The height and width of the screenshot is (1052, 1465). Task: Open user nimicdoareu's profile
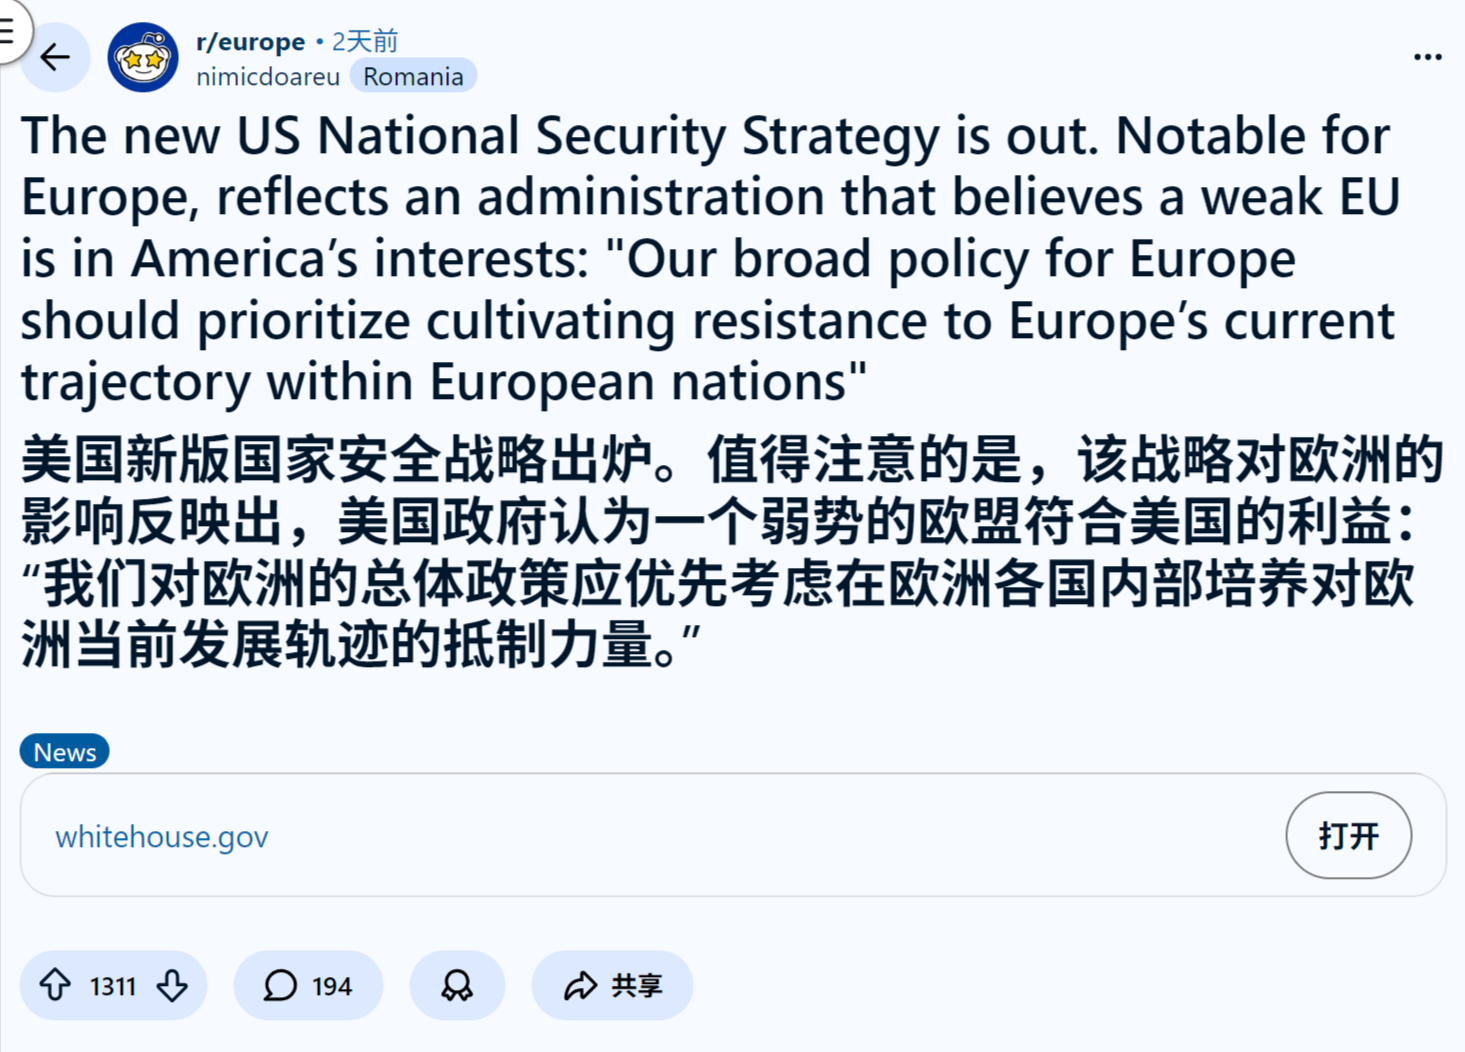coord(268,77)
